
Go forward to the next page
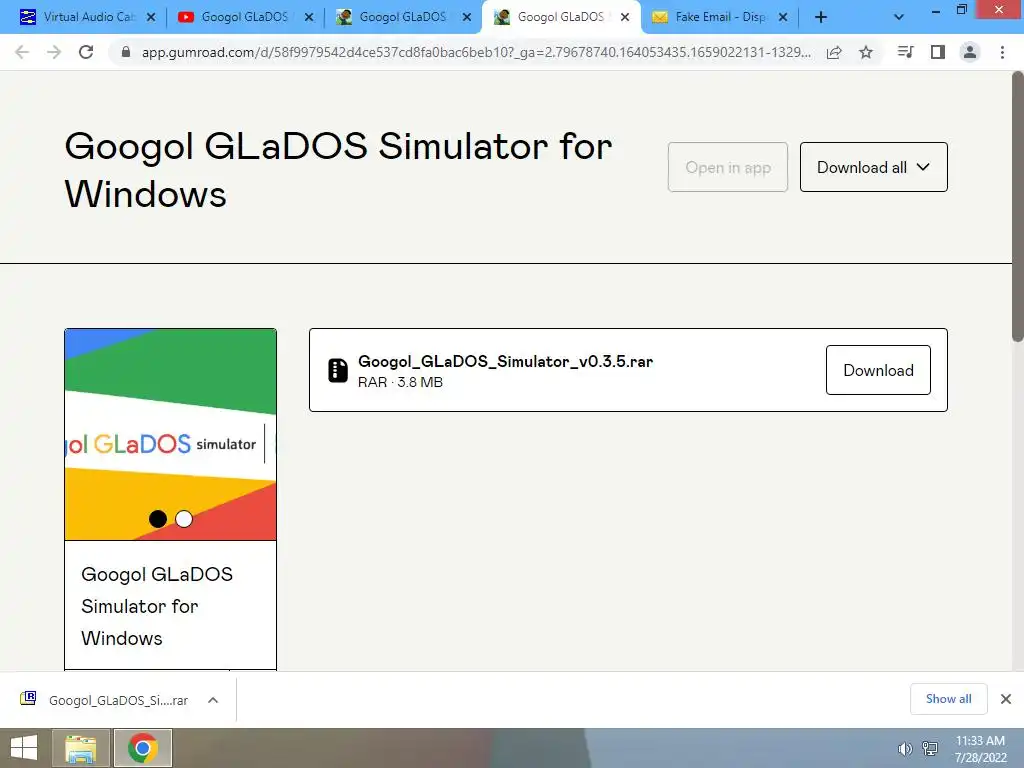(x=54, y=52)
